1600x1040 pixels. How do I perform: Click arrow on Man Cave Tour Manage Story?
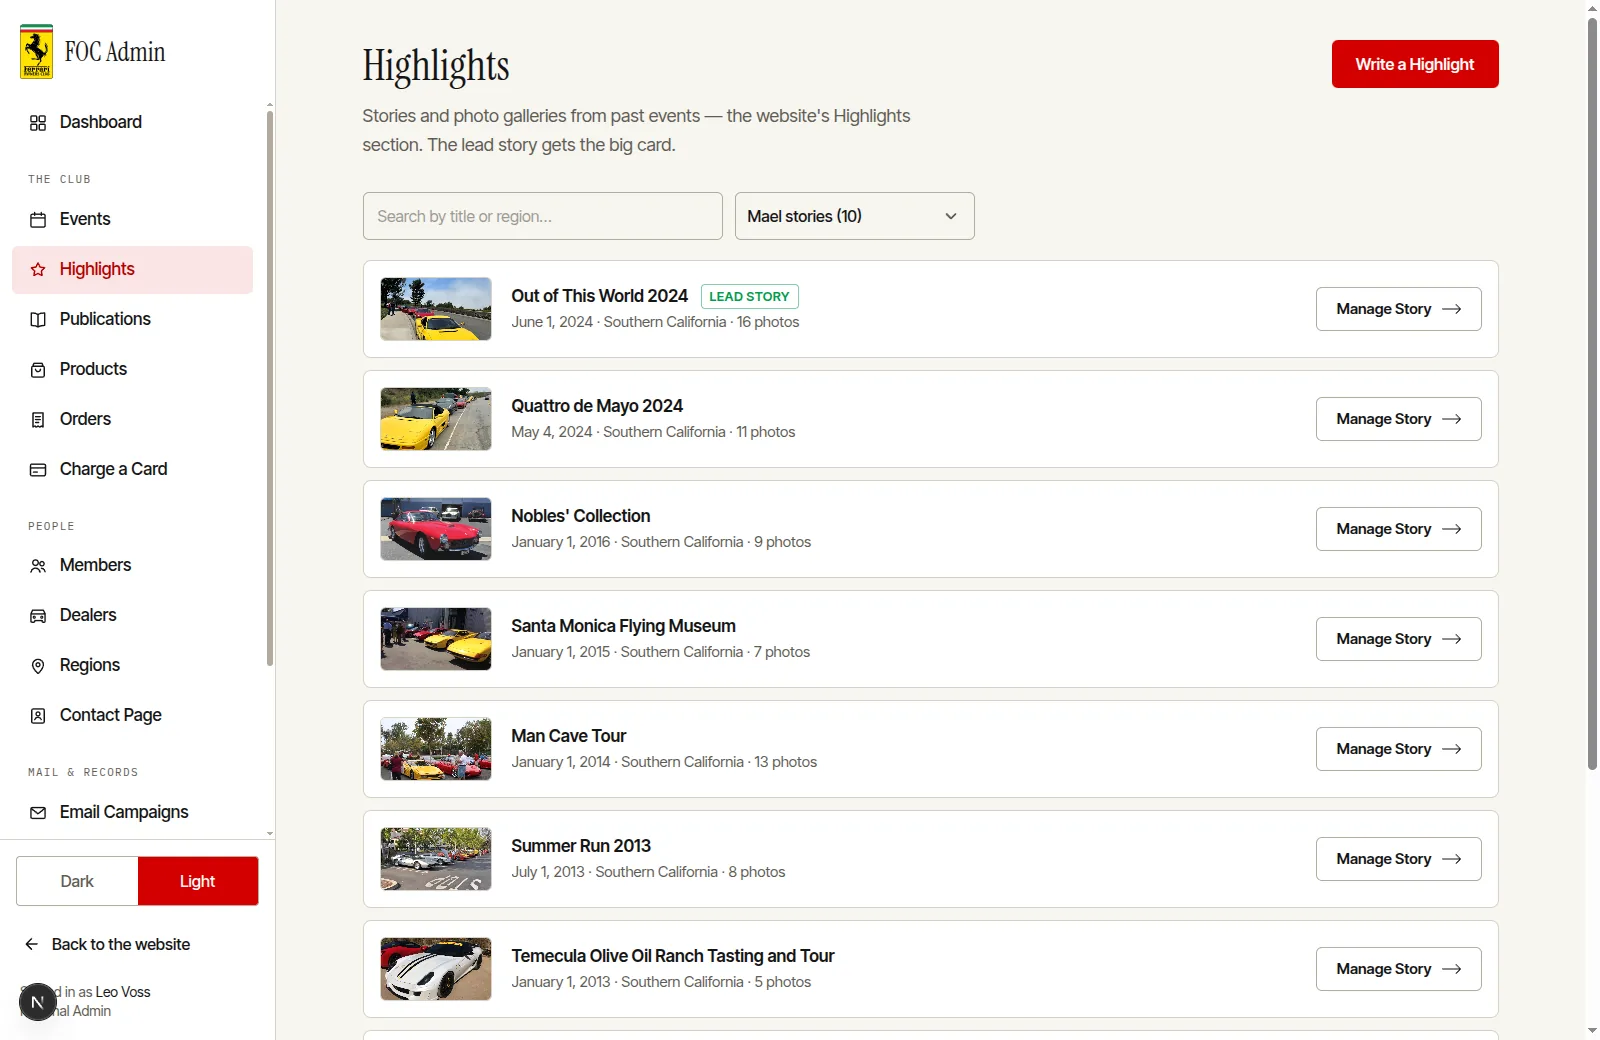(x=1452, y=749)
